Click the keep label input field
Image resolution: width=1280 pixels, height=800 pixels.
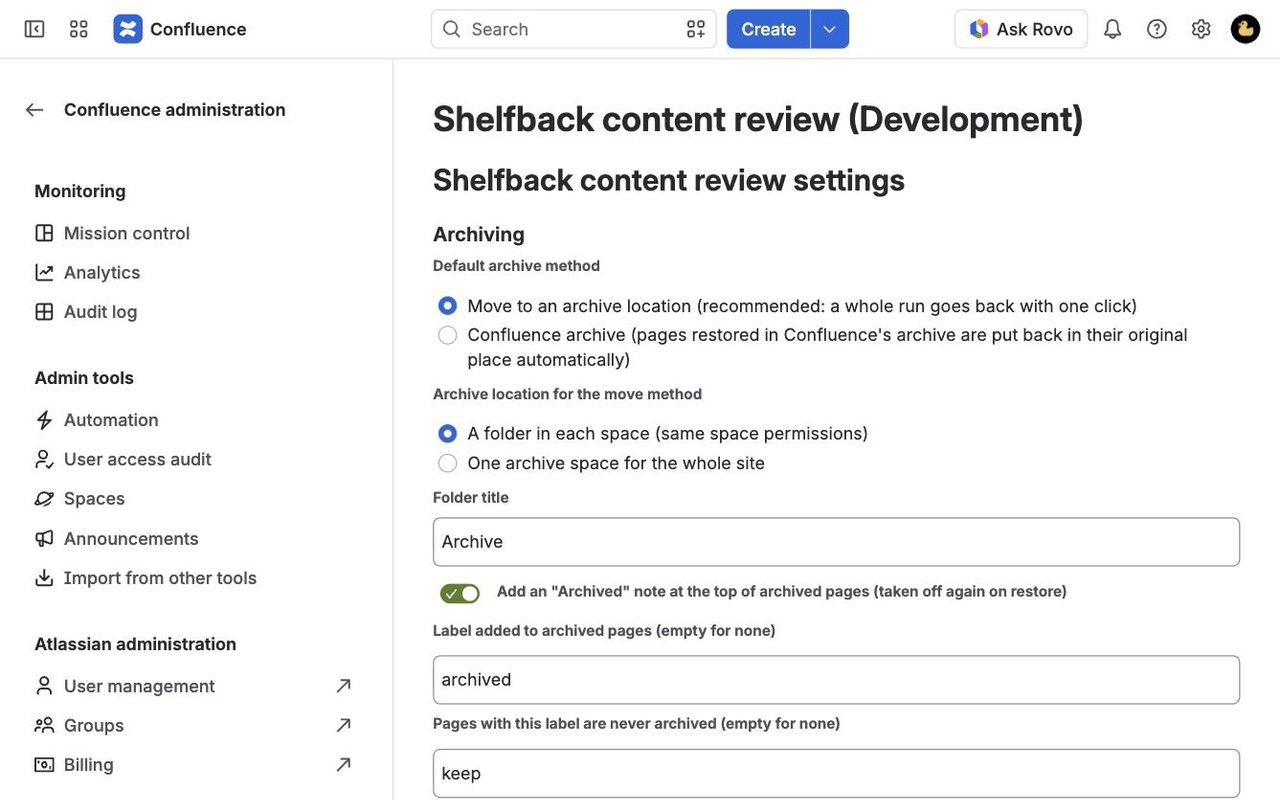[836, 774]
